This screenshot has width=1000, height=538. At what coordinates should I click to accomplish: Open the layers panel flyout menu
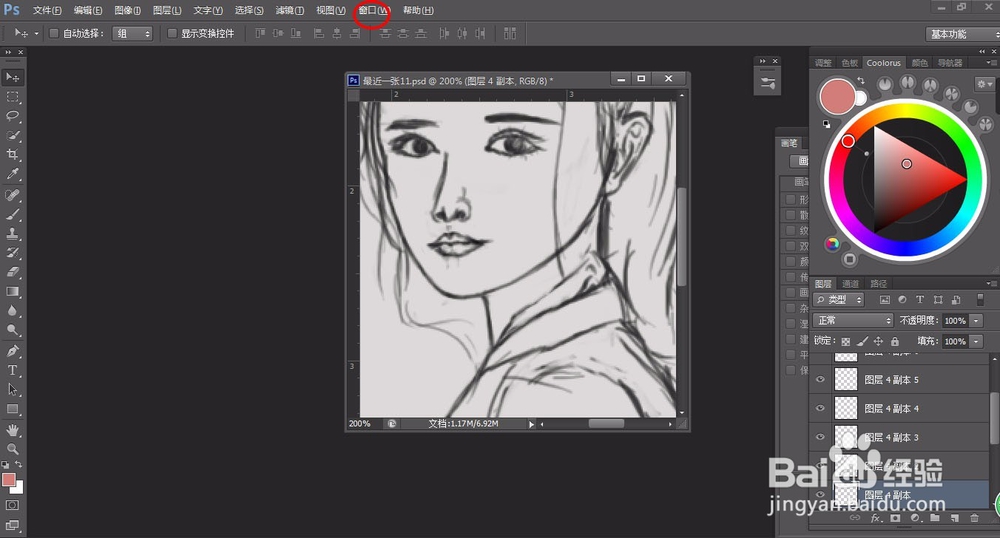click(991, 283)
